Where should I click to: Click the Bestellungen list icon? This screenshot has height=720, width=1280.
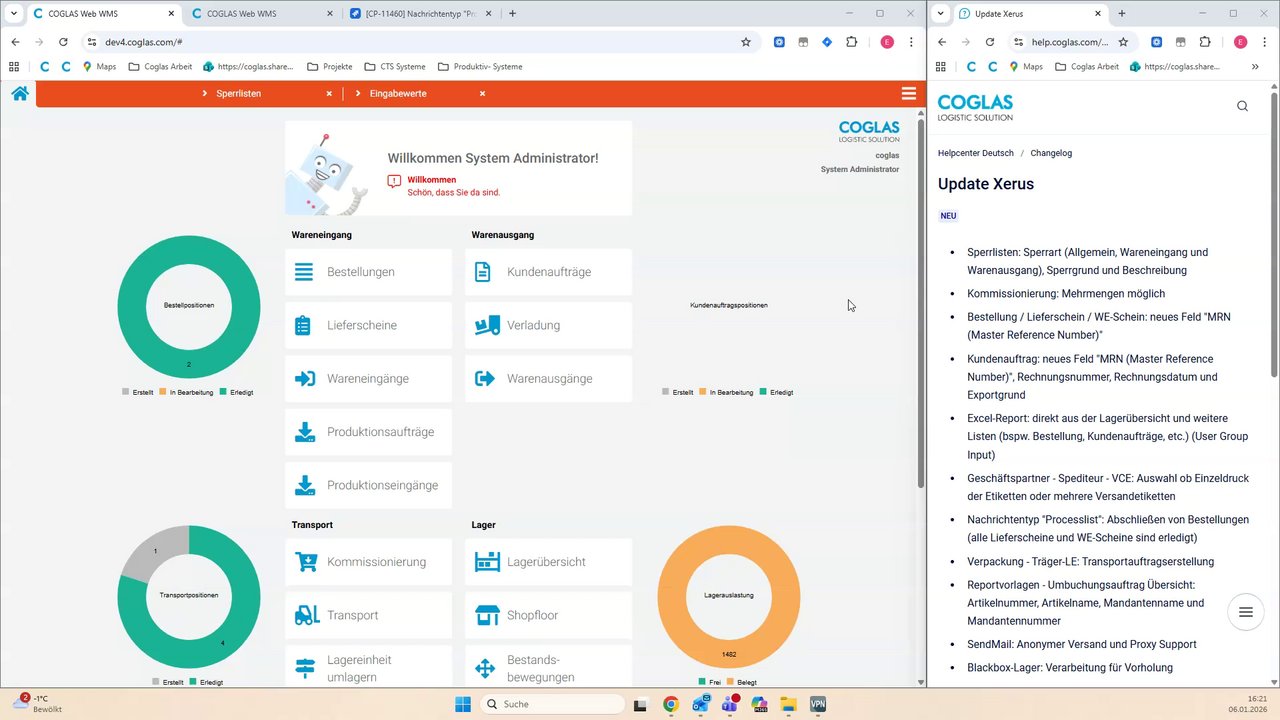pos(304,272)
